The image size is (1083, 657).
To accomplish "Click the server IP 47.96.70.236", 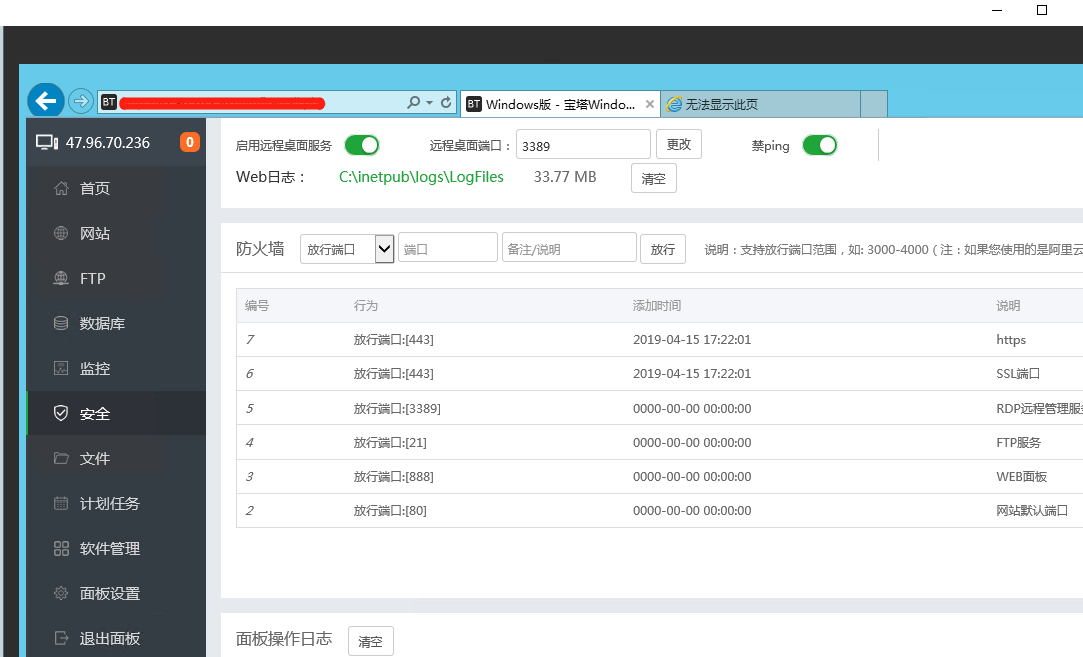I will [x=108, y=142].
